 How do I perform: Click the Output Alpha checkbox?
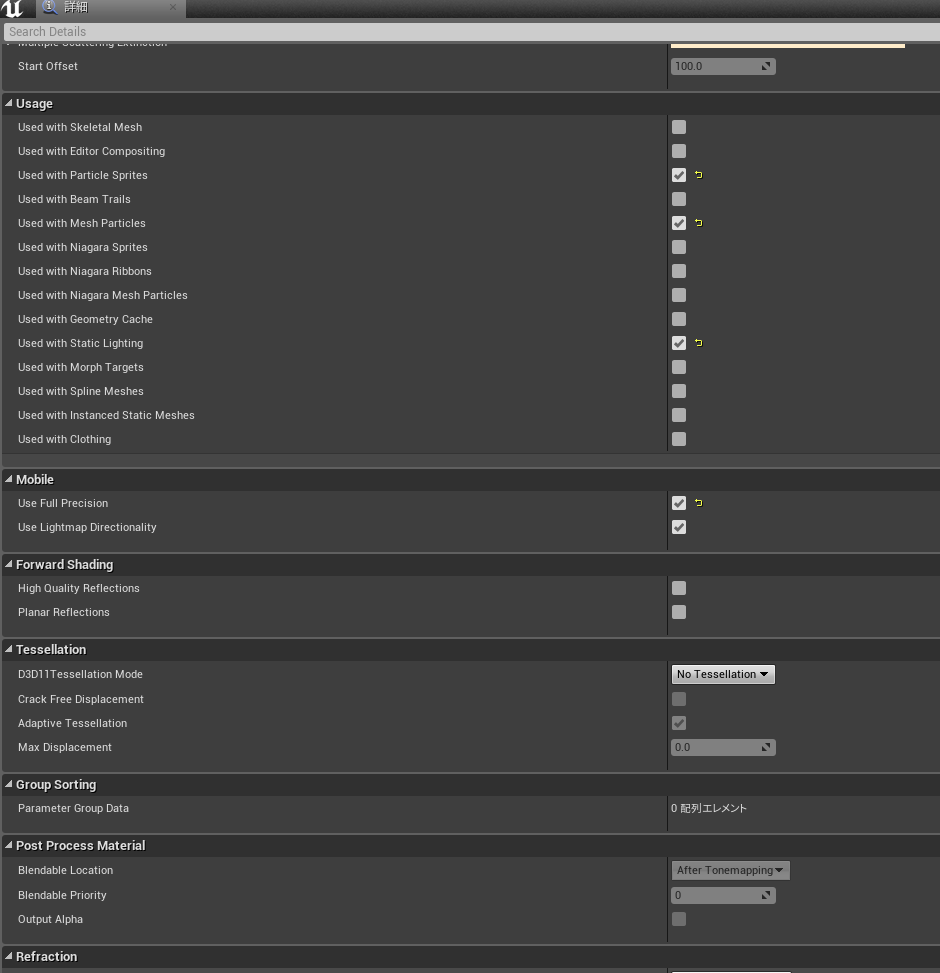point(679,919)
